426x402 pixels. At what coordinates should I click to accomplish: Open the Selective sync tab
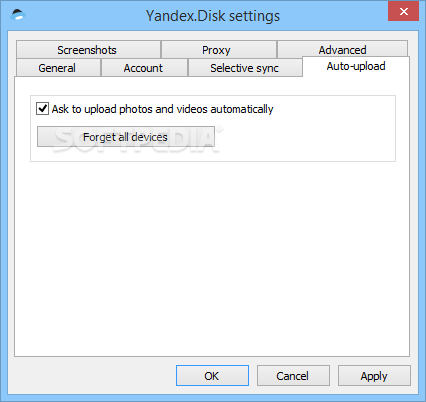pyautogui.click(x=245, y=68)
